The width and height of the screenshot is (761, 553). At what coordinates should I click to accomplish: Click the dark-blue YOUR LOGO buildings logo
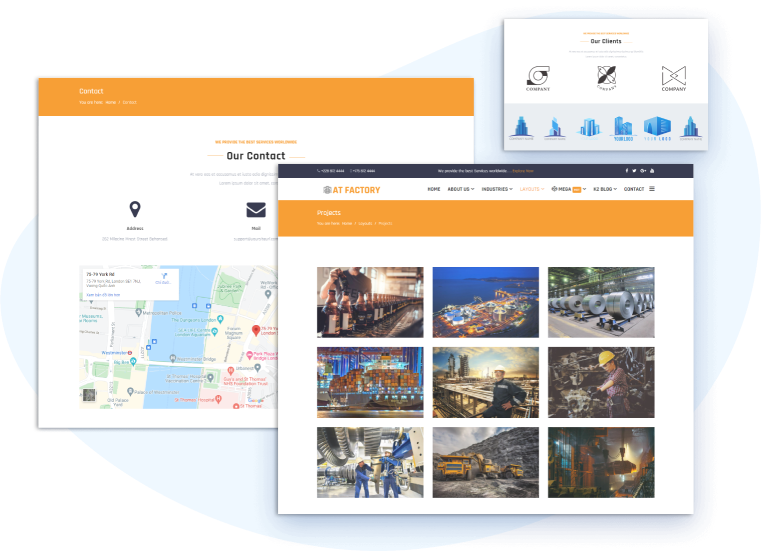coord(623,129)
